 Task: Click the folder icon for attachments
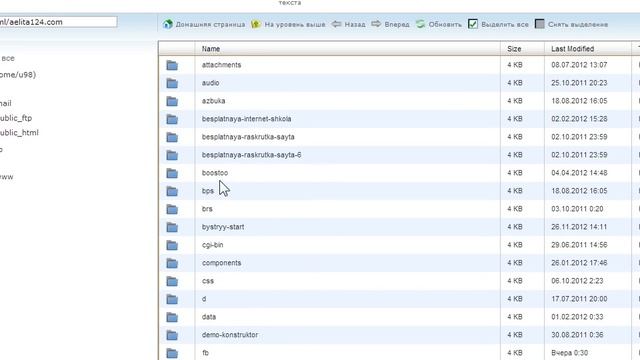click(x=172, y=65)
